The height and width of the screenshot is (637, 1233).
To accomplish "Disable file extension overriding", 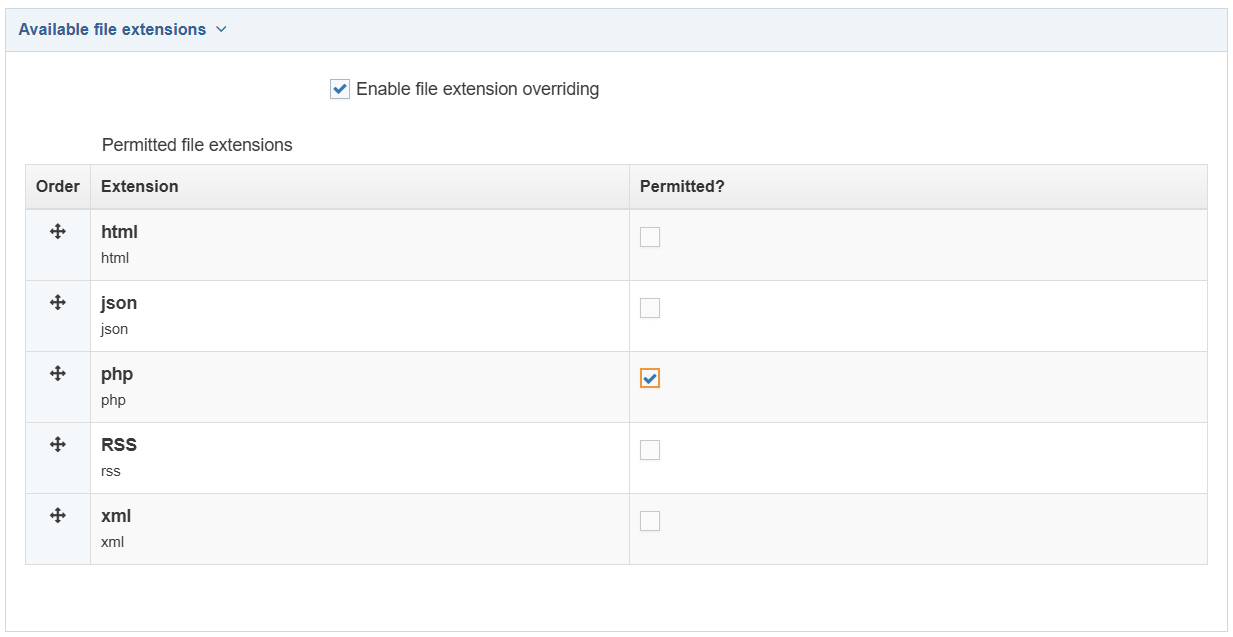I will [337, 88].
